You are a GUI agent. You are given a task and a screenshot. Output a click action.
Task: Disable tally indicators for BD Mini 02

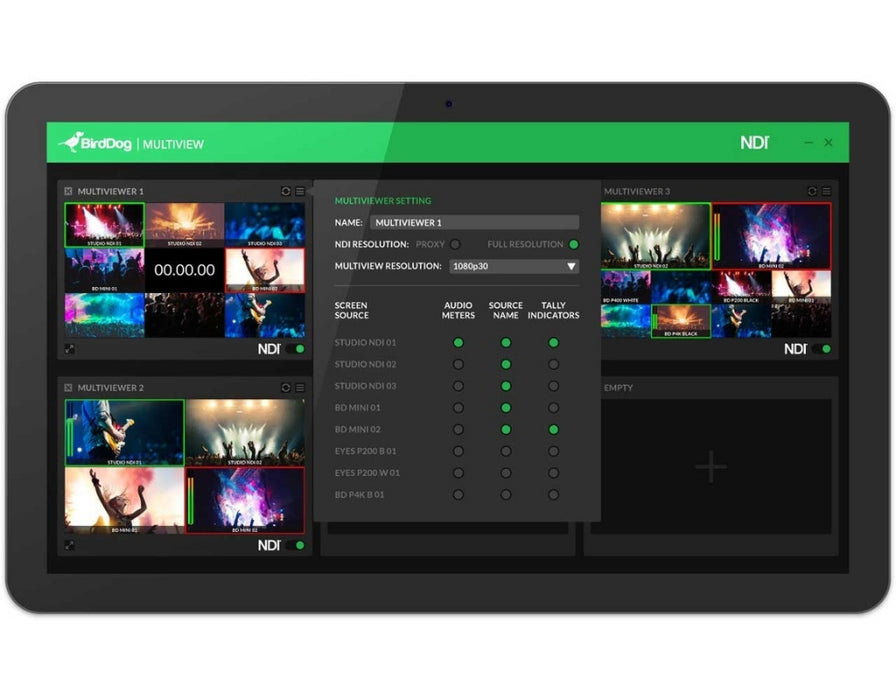click(553, 429)
